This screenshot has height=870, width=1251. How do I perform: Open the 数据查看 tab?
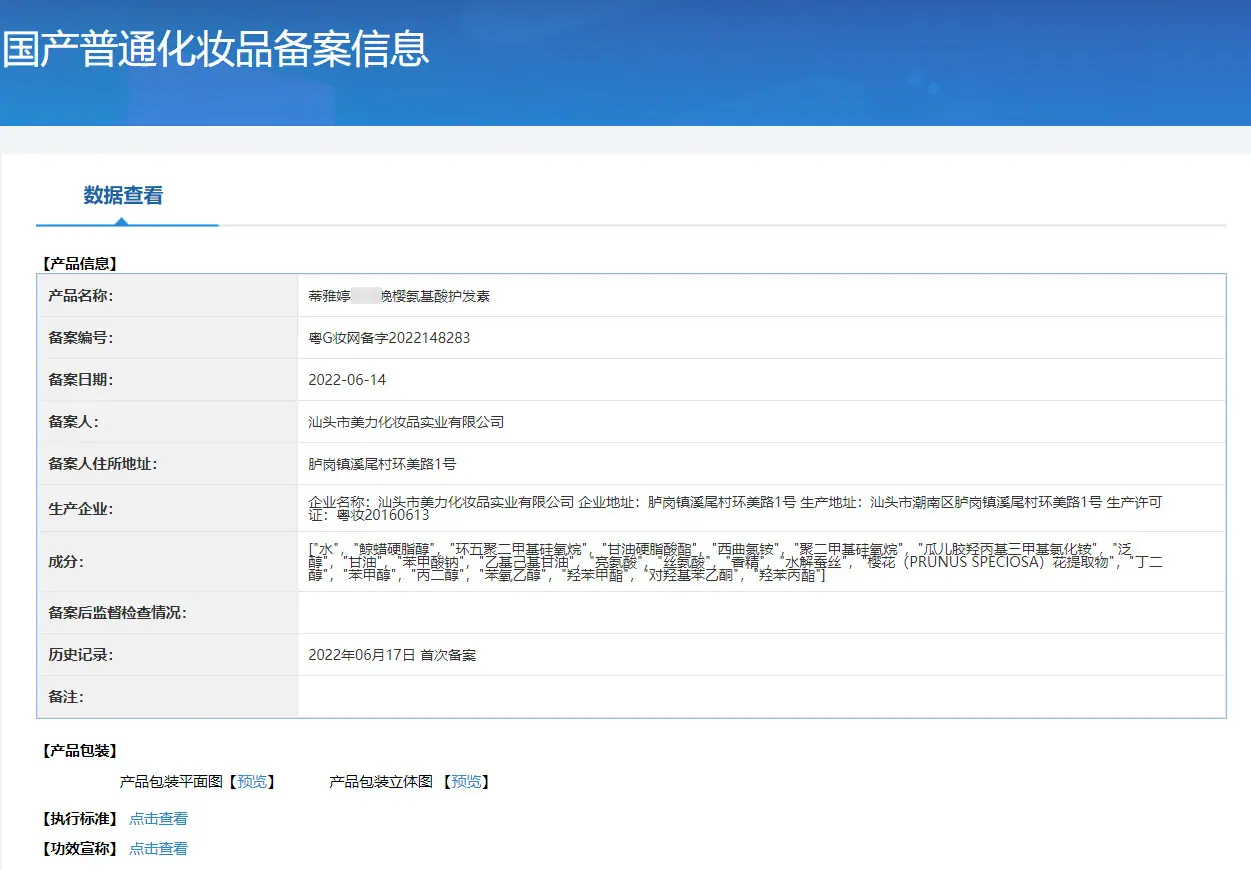[x=123, y=196]
